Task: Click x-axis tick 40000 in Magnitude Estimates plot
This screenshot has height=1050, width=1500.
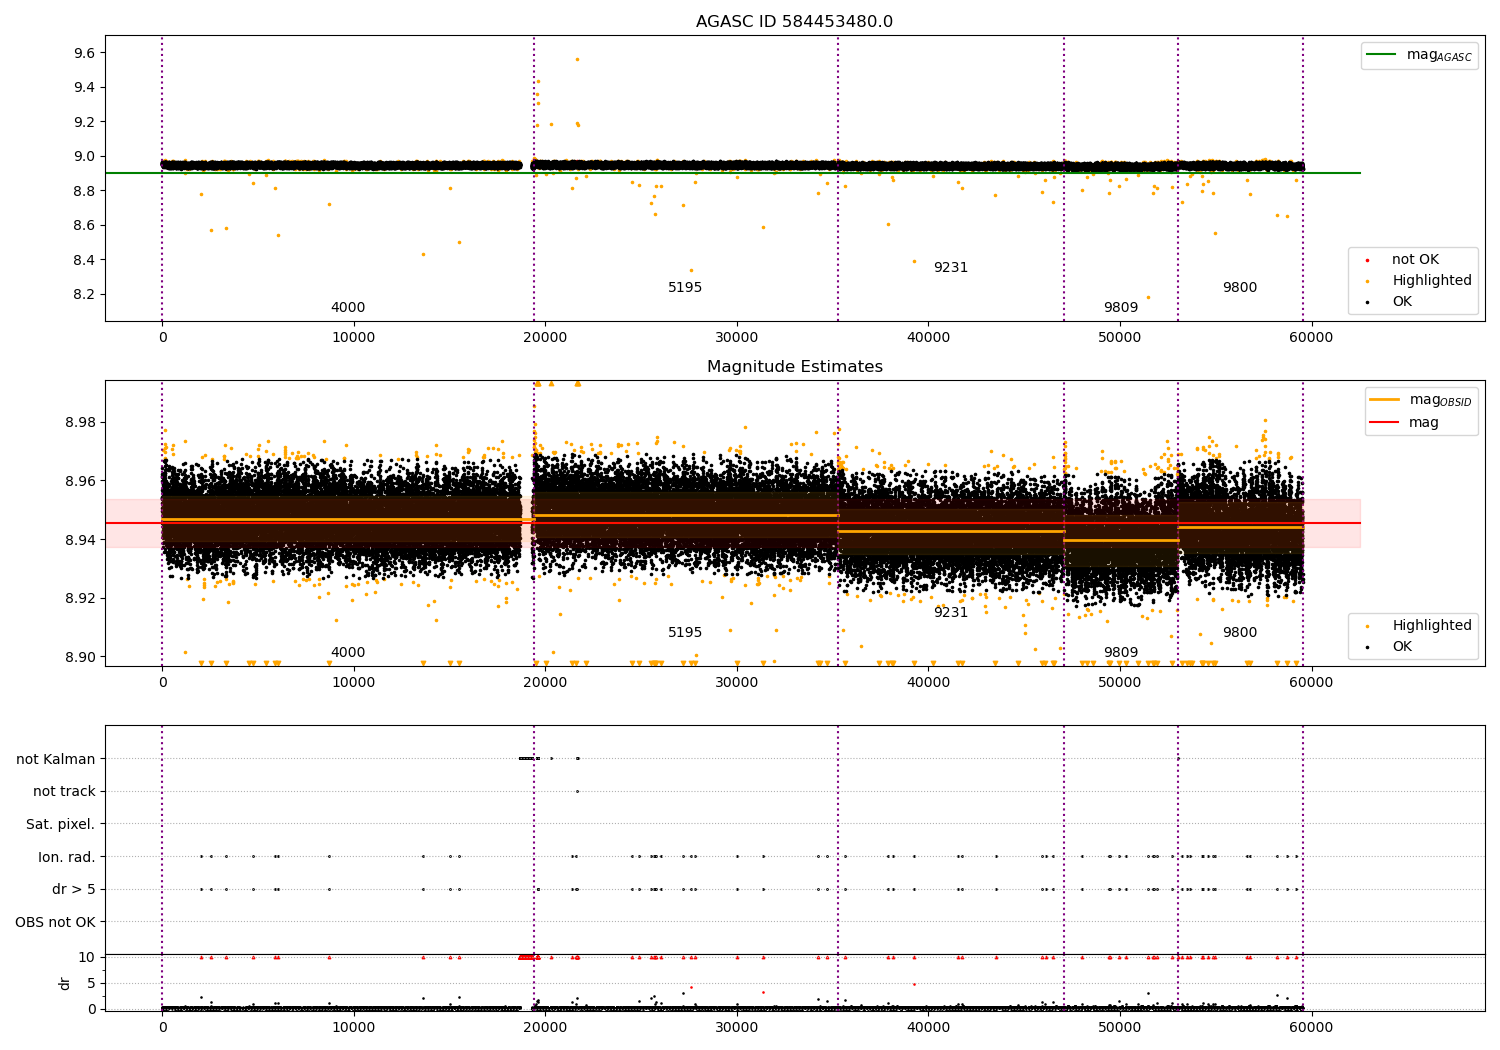Action: point(928,683)
